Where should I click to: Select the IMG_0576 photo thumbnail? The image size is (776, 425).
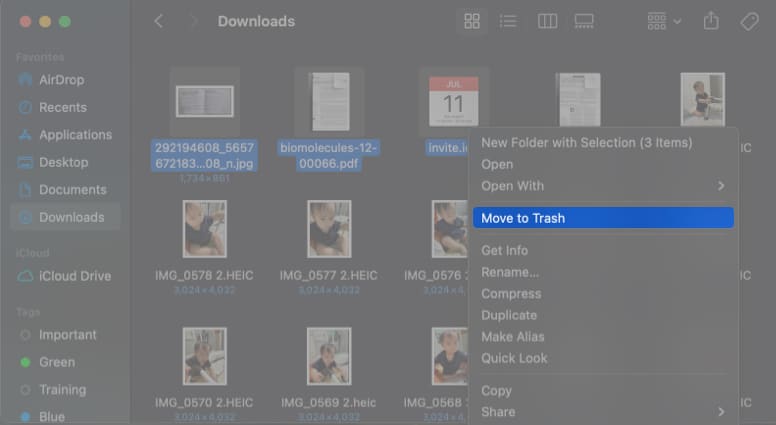click(x=449, y=229)
